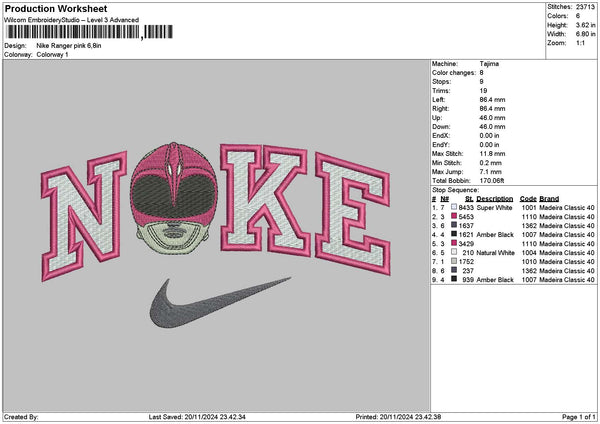Viewport: 600px width, 424px height.
Task: Select Max Stitch value '11.8 mm'
Action: pos(492,153)
